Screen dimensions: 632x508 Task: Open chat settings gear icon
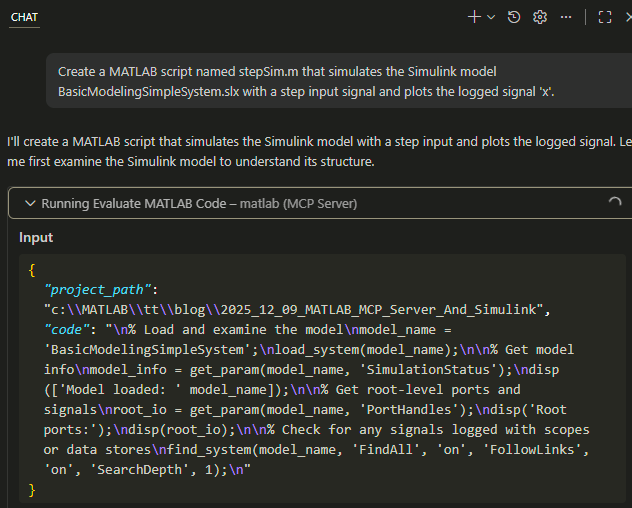(540, 17)
